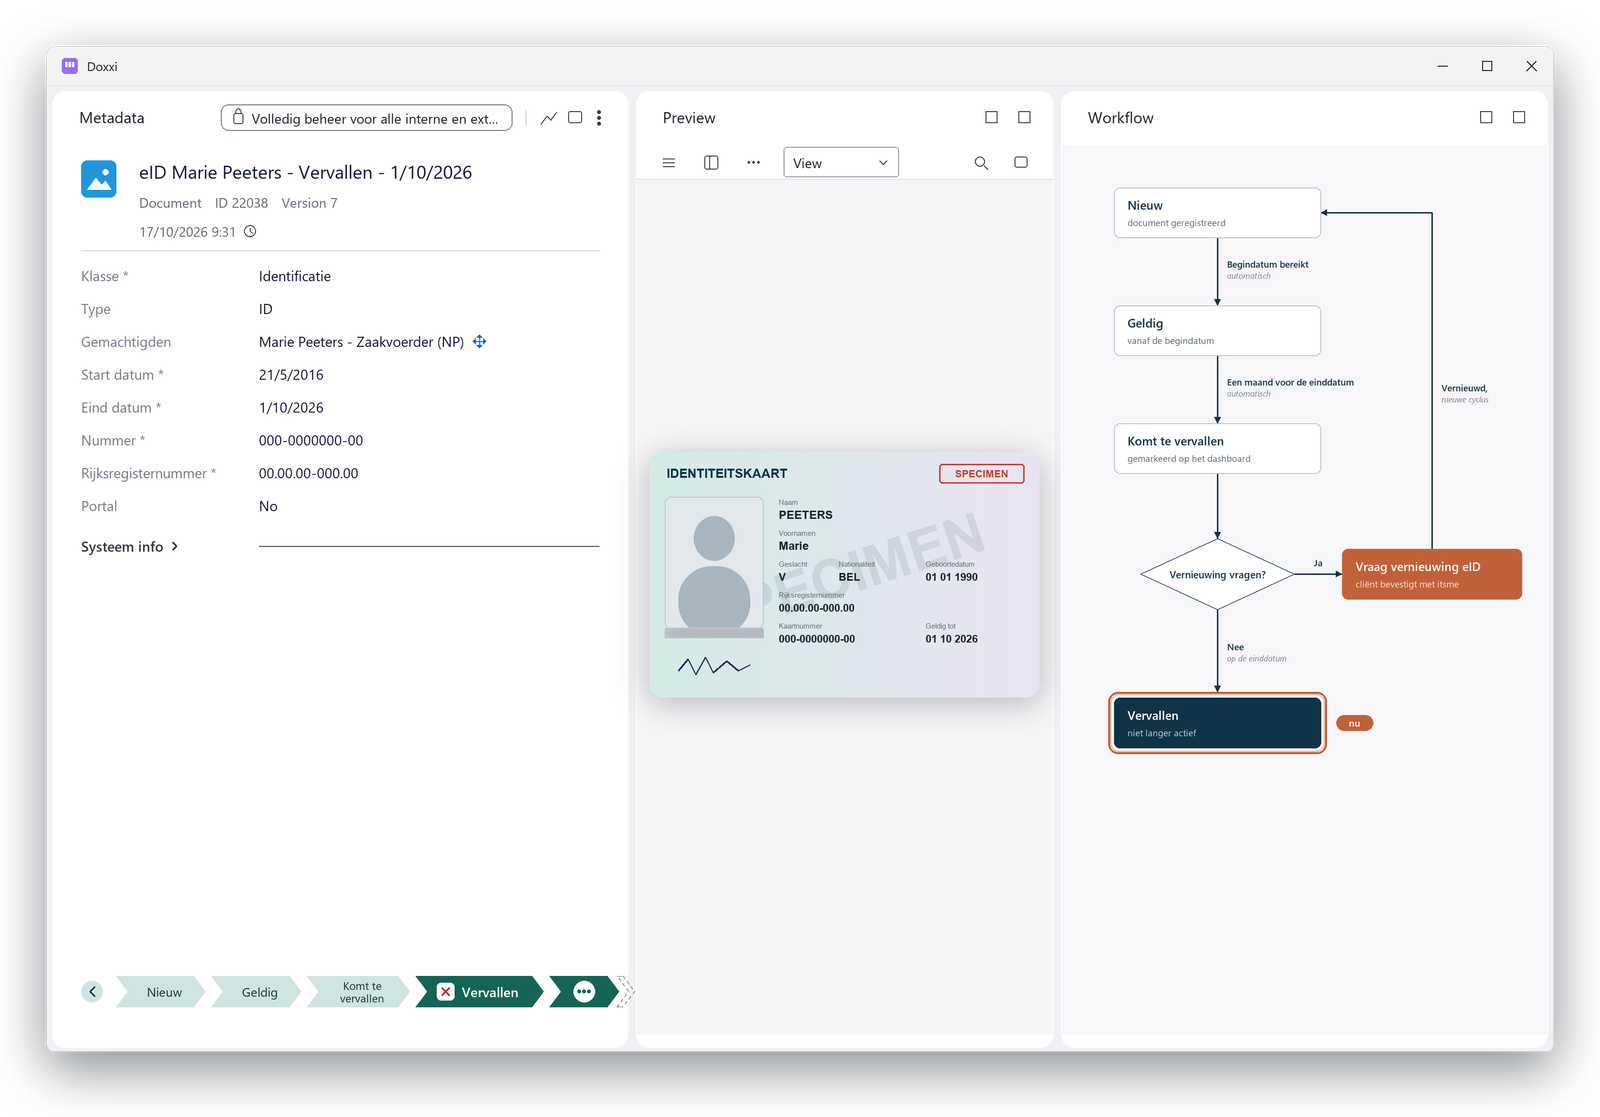The height and width of the screenshot is (1117, 1600).
Task: Select the Nieuw status step
Action: click(163, 992)
